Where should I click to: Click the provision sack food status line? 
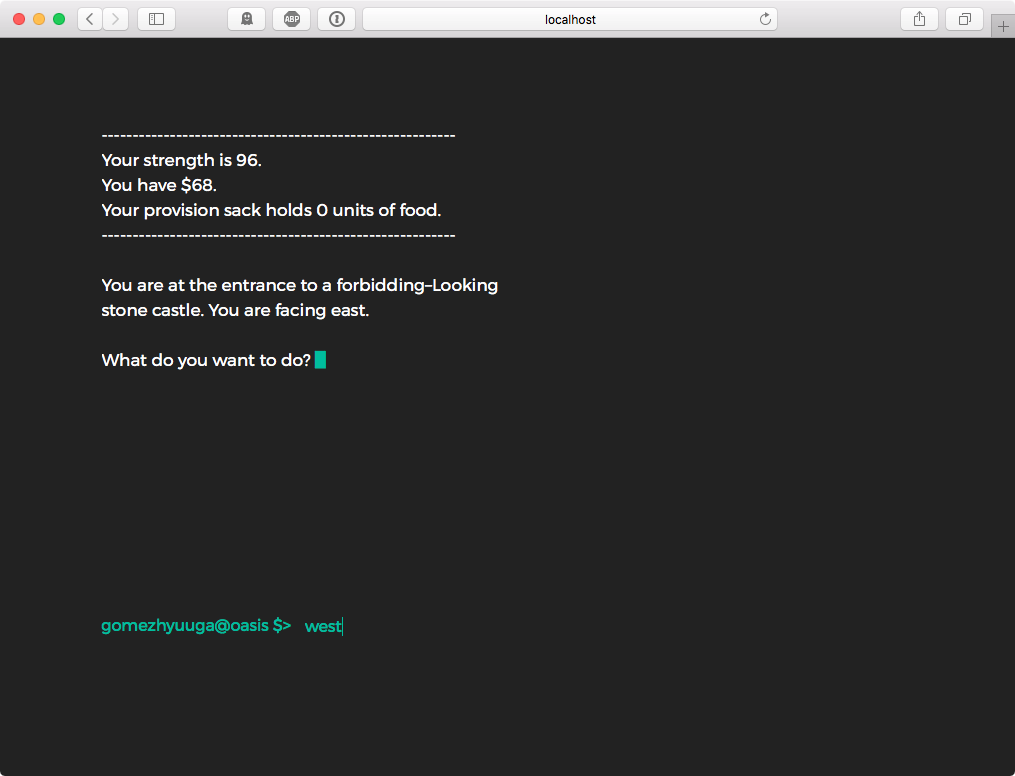tap(271, 210)
